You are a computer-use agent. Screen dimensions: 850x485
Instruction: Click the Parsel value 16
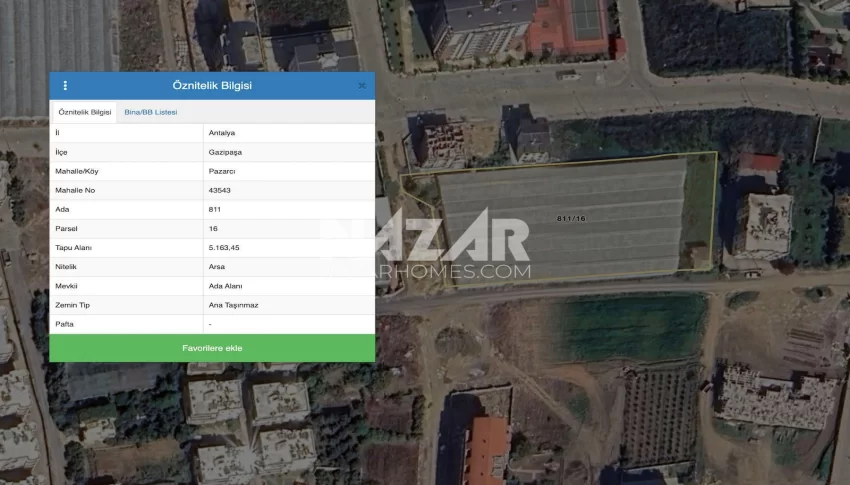(213, 228)
